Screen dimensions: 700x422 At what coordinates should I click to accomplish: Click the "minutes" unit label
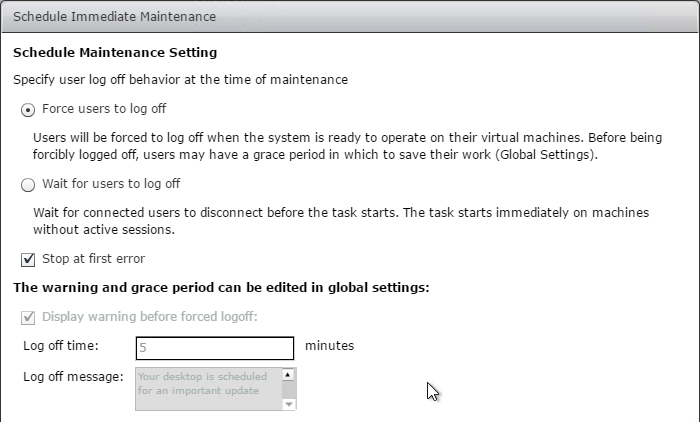329,346
